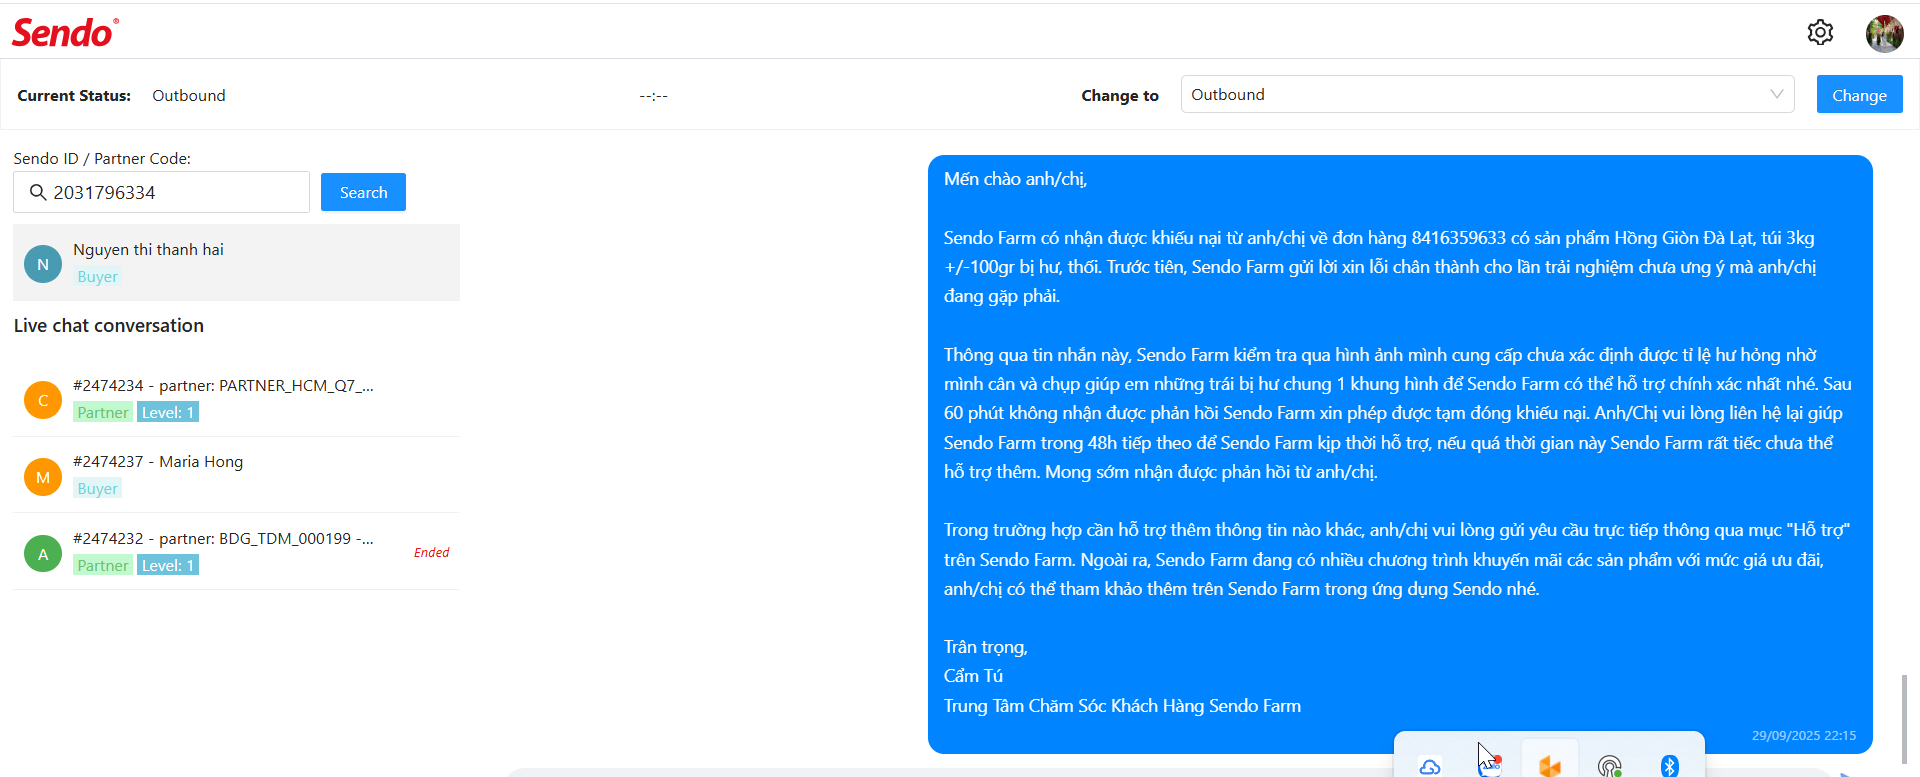
Task: Open the network broadcast tray icon
Action: click(1610, 766)
